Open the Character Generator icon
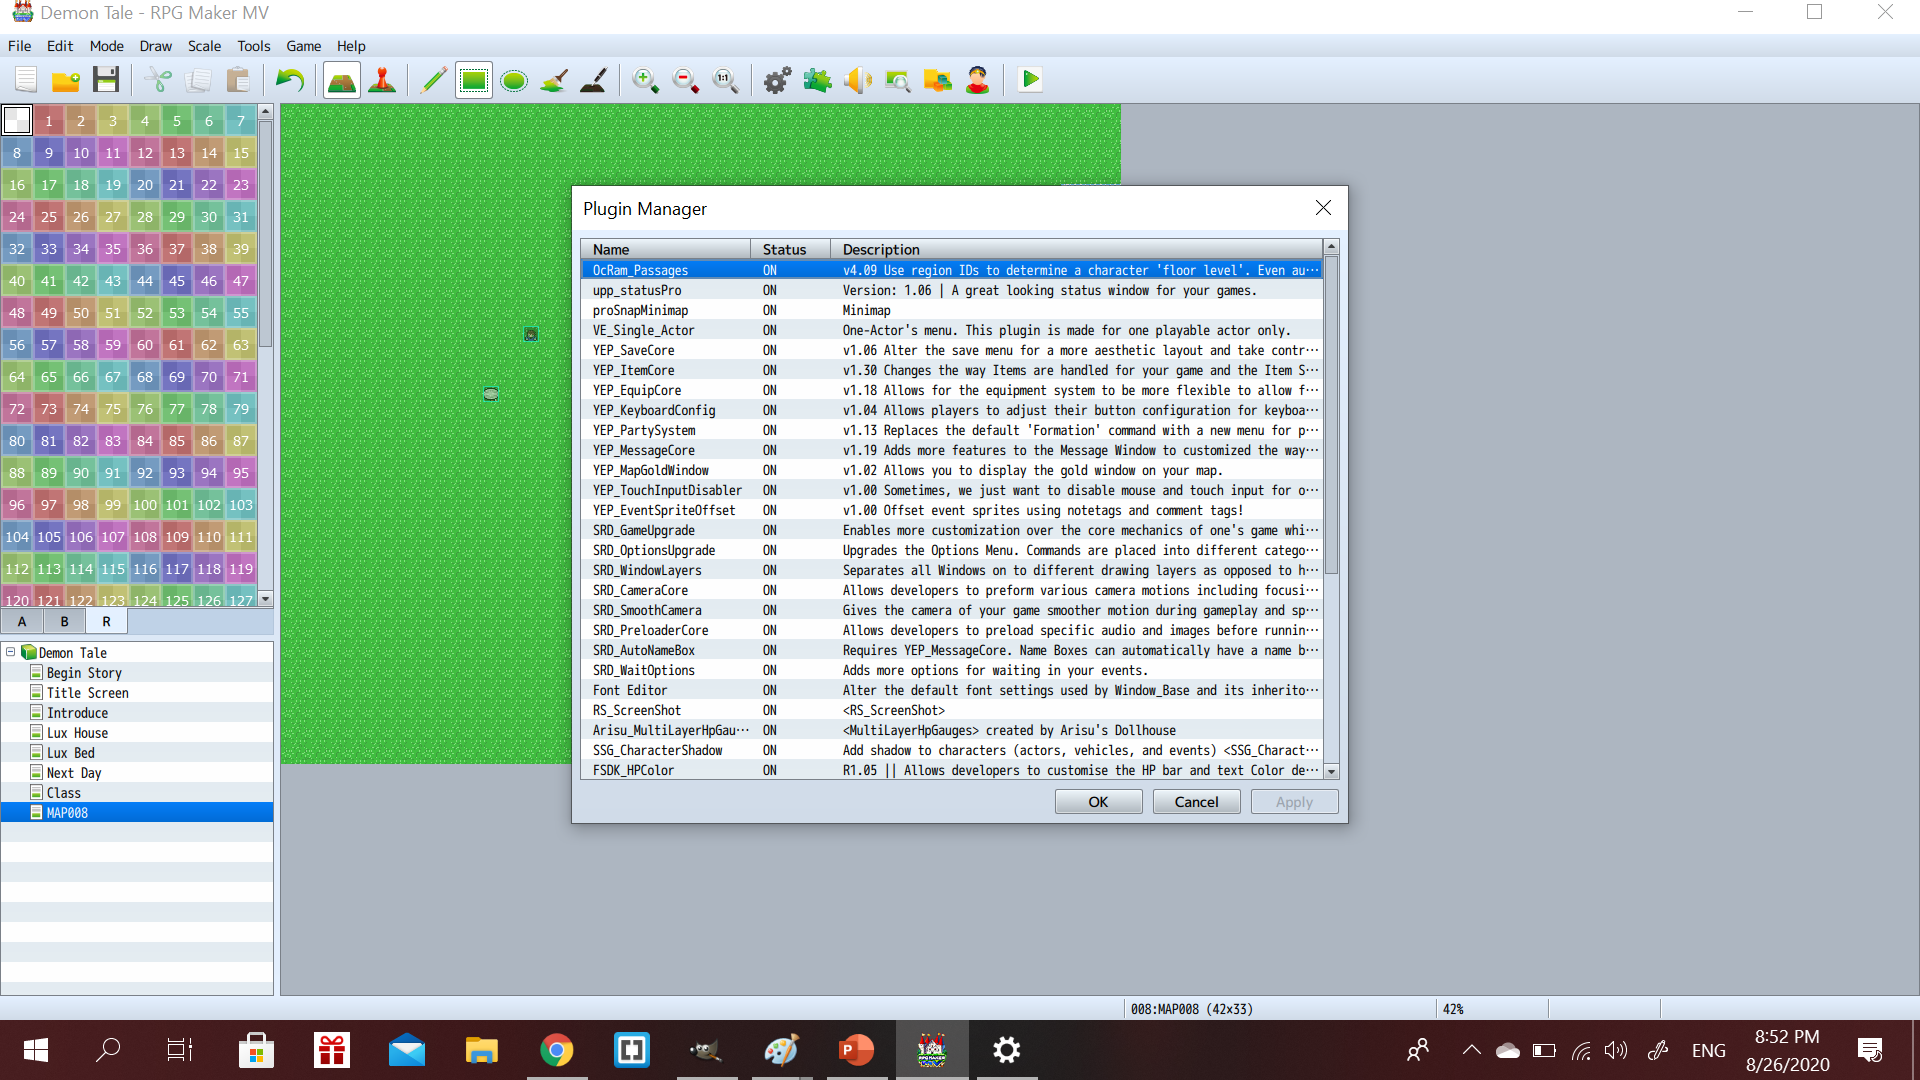This screenshot has width=1920, height=1080. 978,80
